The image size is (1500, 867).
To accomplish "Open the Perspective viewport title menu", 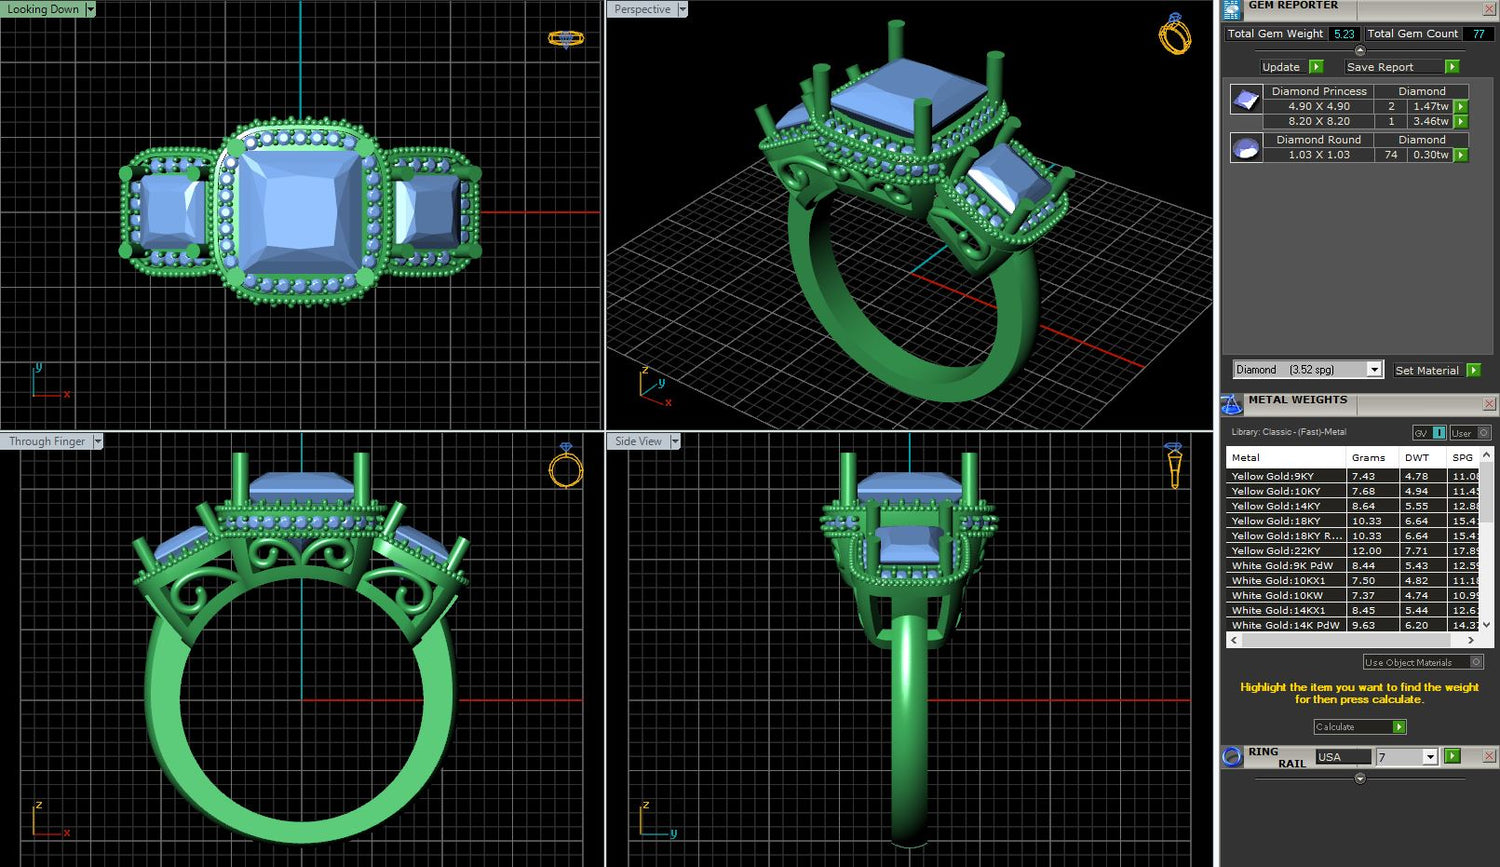I will [x=683, y=9].
